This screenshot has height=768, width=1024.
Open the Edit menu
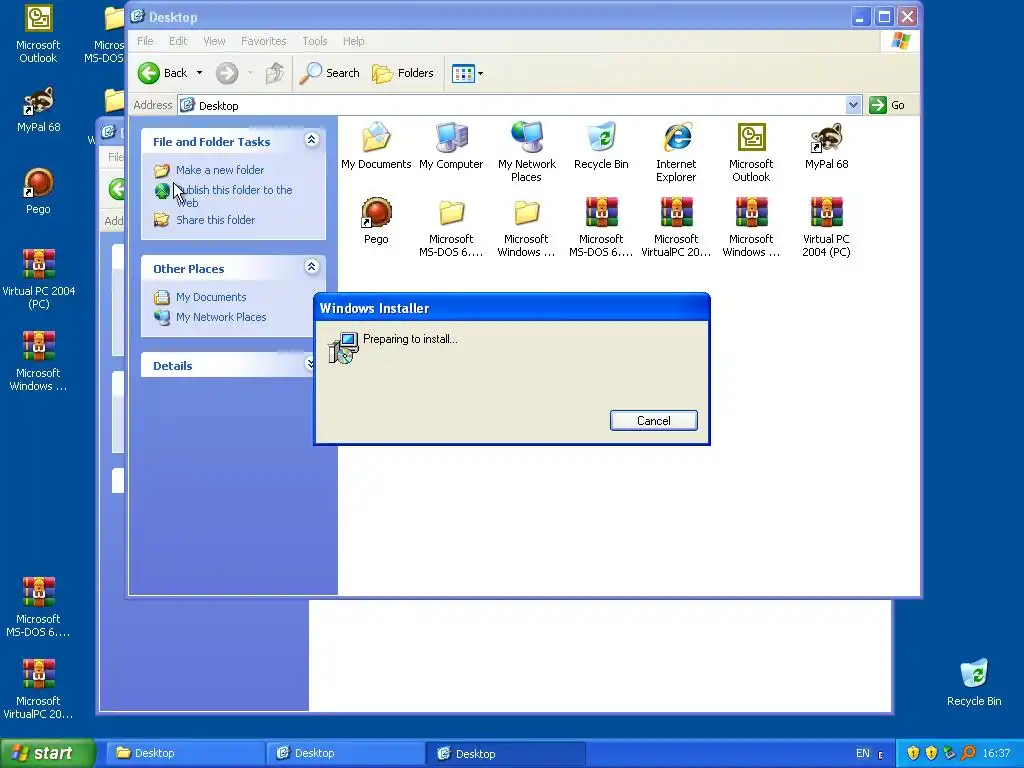pyautogui.click(x=178, y=41)
